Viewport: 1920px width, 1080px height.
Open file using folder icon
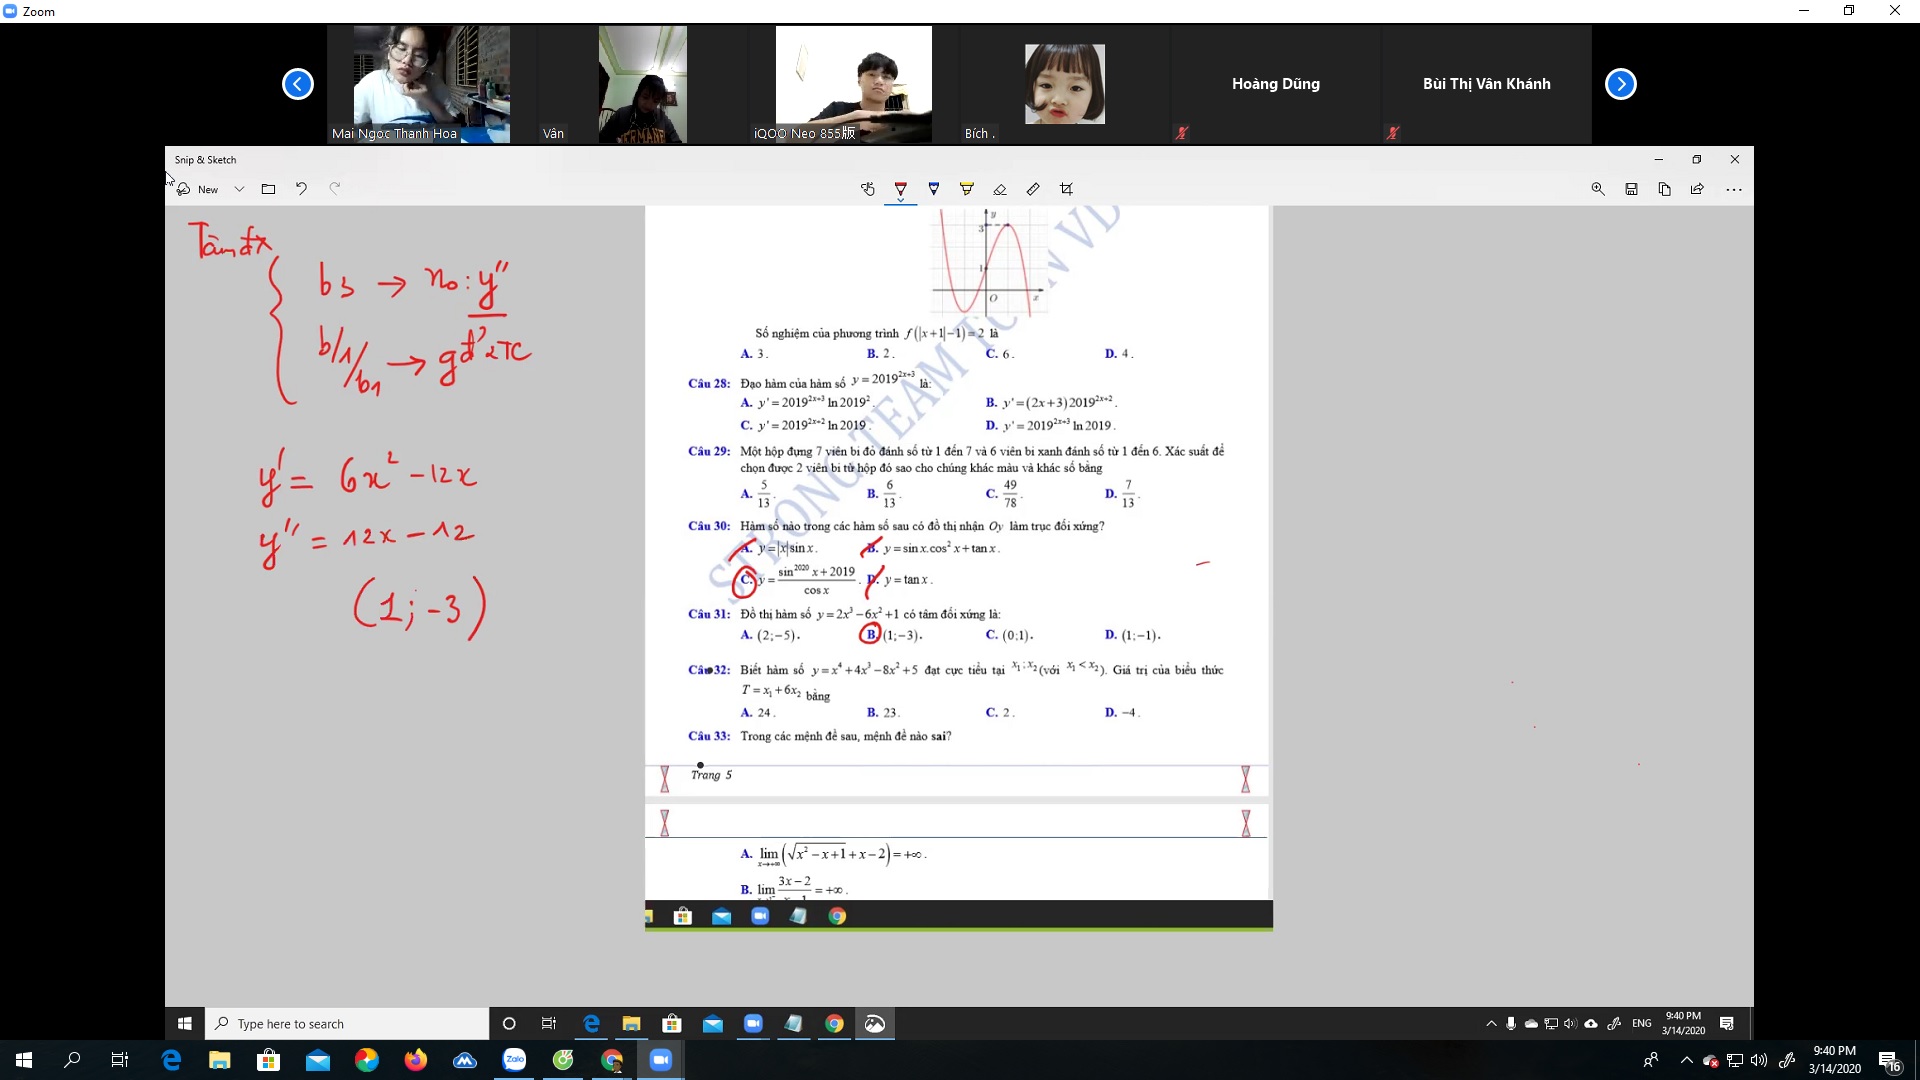coord(268,189)
